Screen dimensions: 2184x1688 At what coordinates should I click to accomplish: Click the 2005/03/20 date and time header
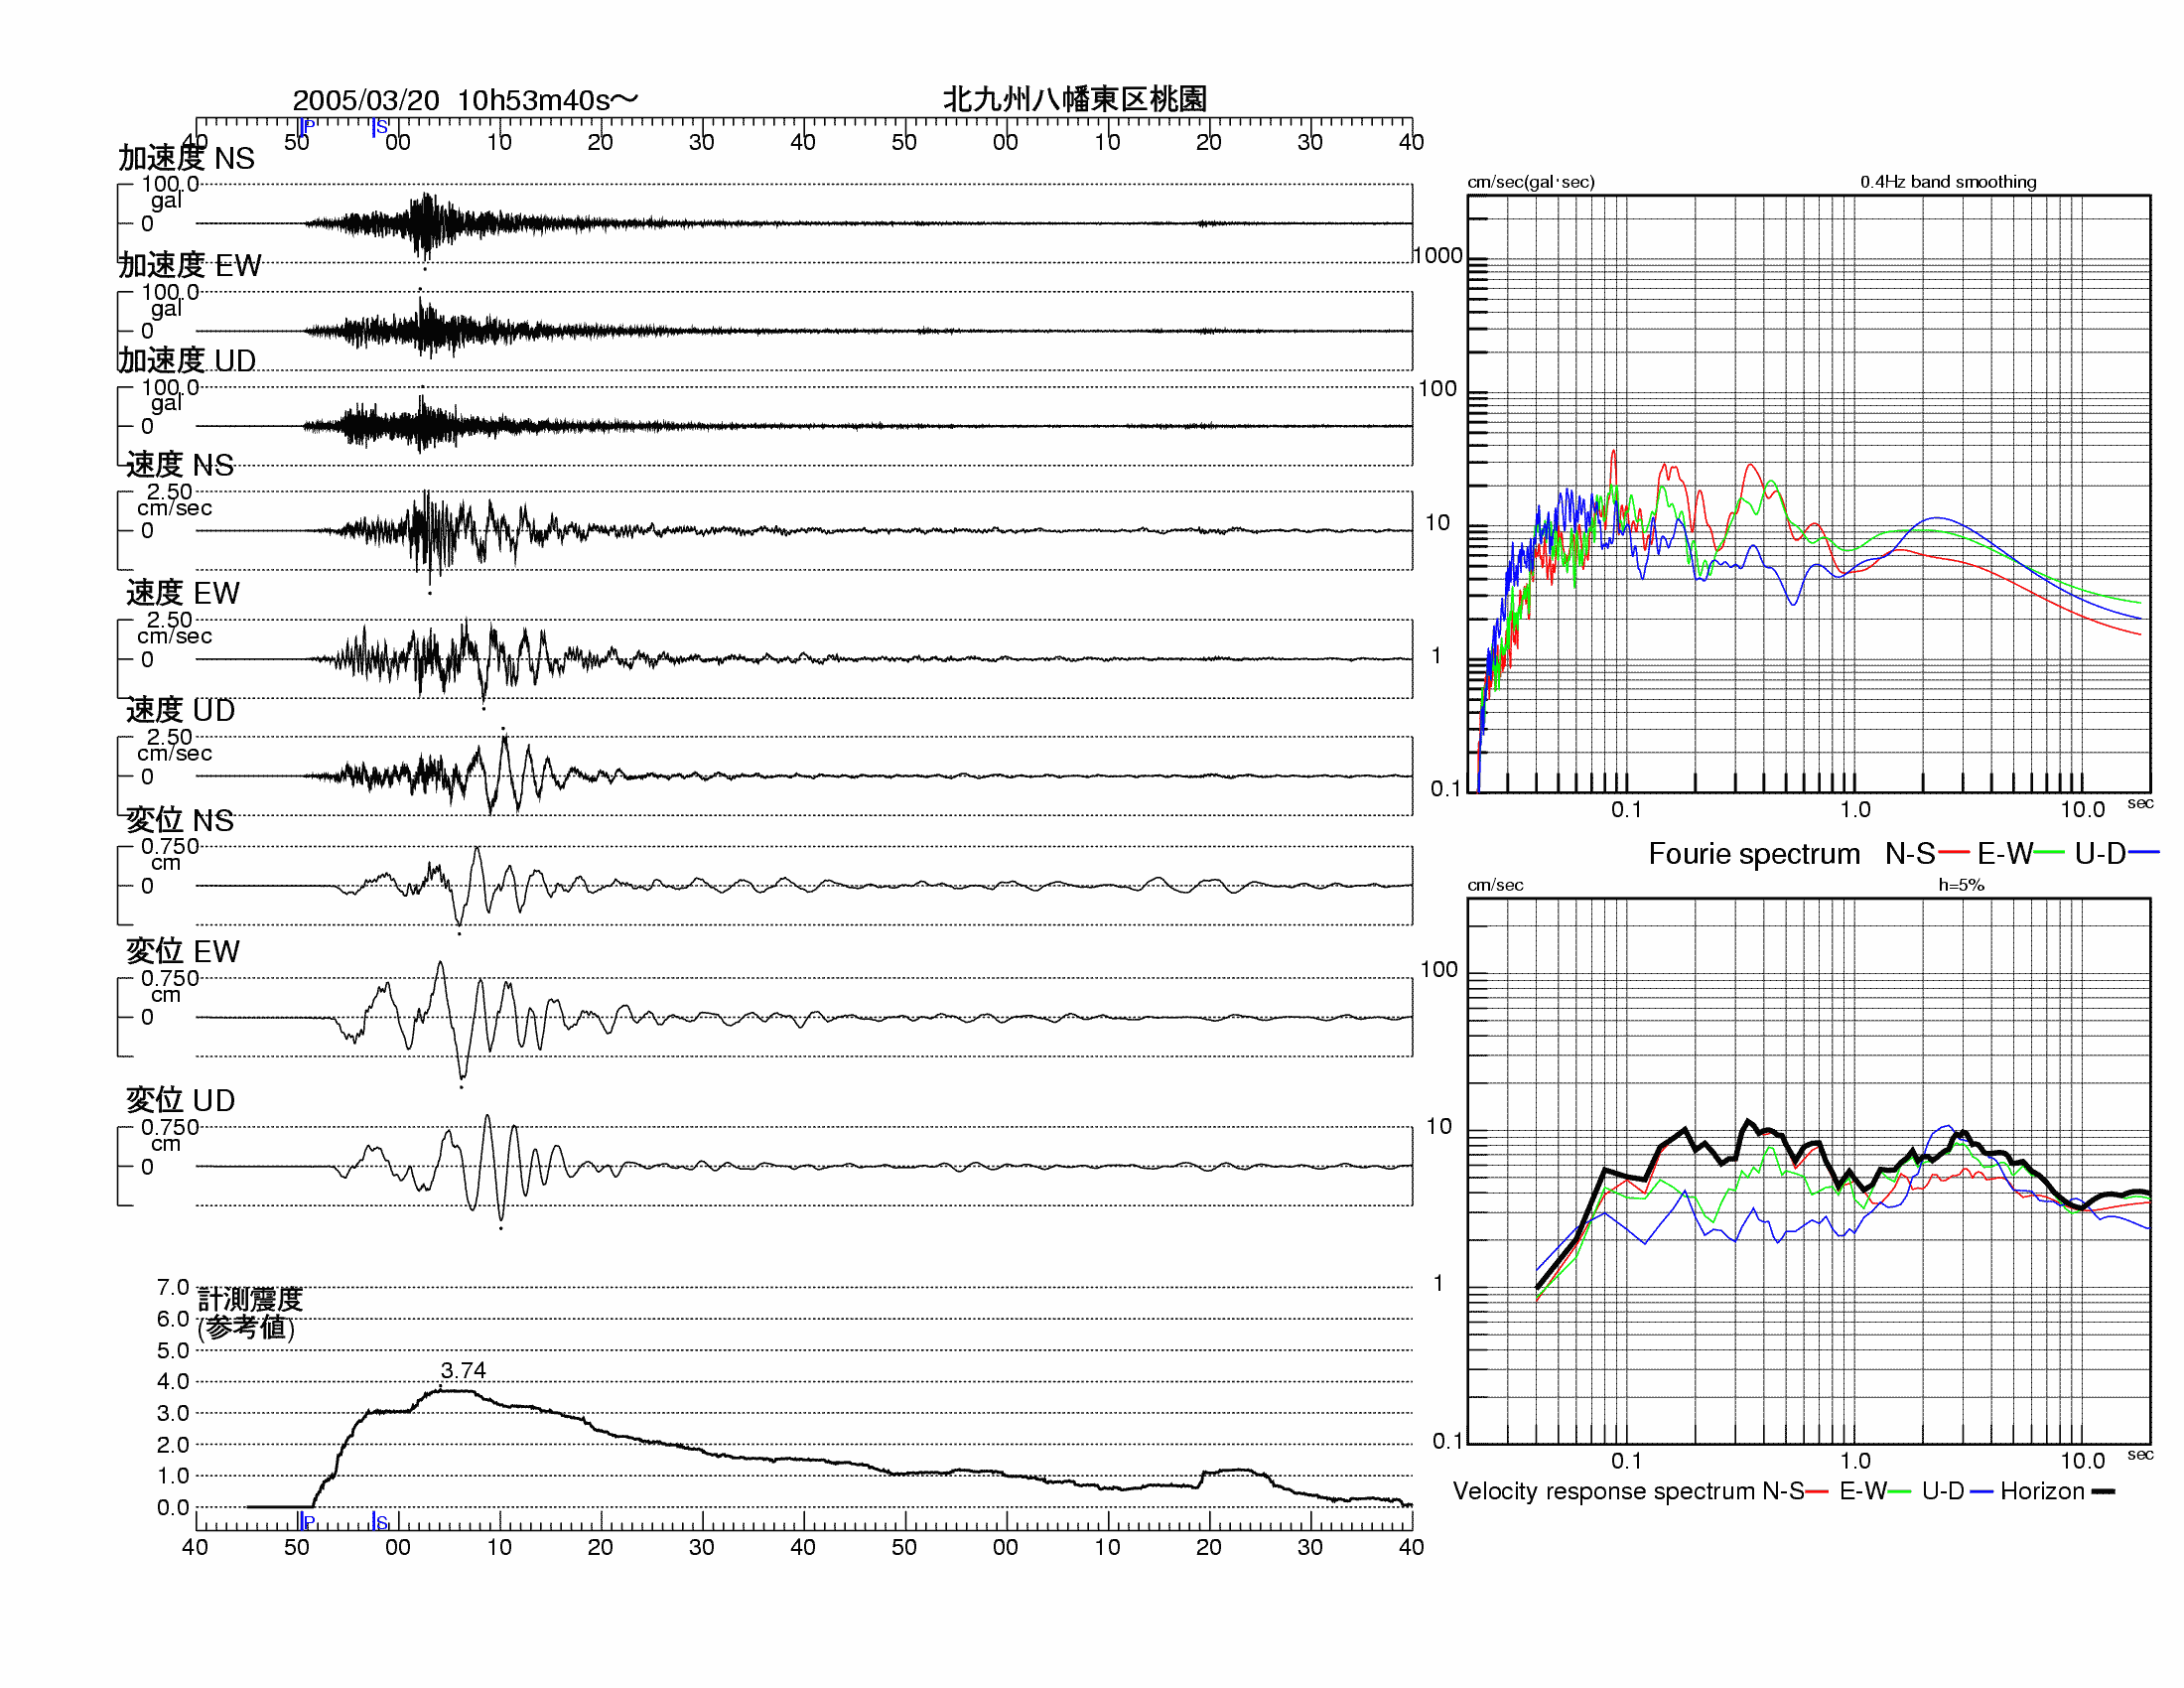[465, 100]
